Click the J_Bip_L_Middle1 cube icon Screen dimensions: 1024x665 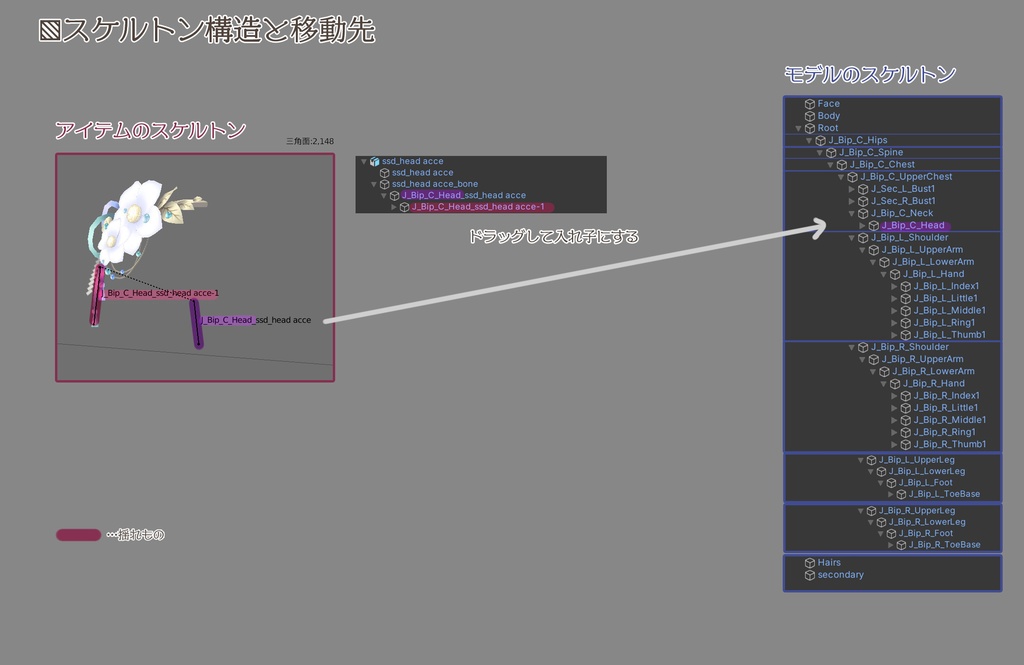click(x=906, y=311)
